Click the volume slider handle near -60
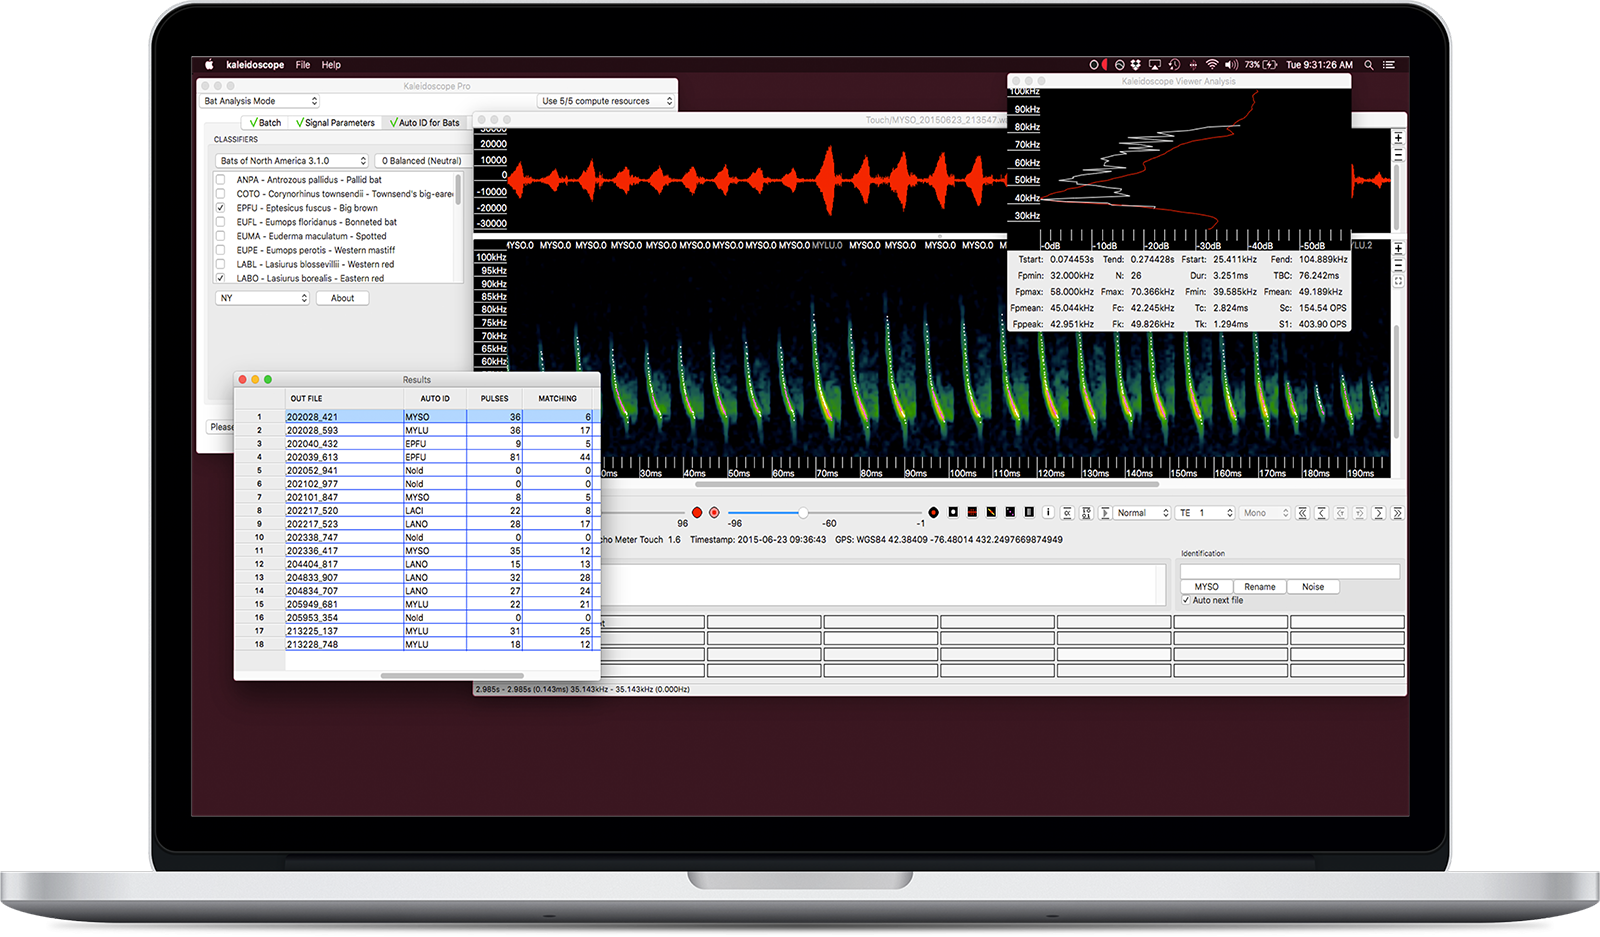This screenshot has height=937, width=1600. click(803, 513)
